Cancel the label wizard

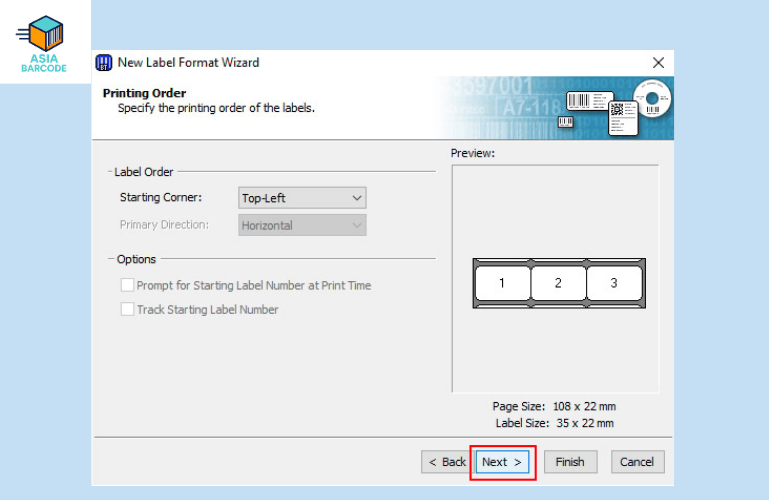coord(637,462)
